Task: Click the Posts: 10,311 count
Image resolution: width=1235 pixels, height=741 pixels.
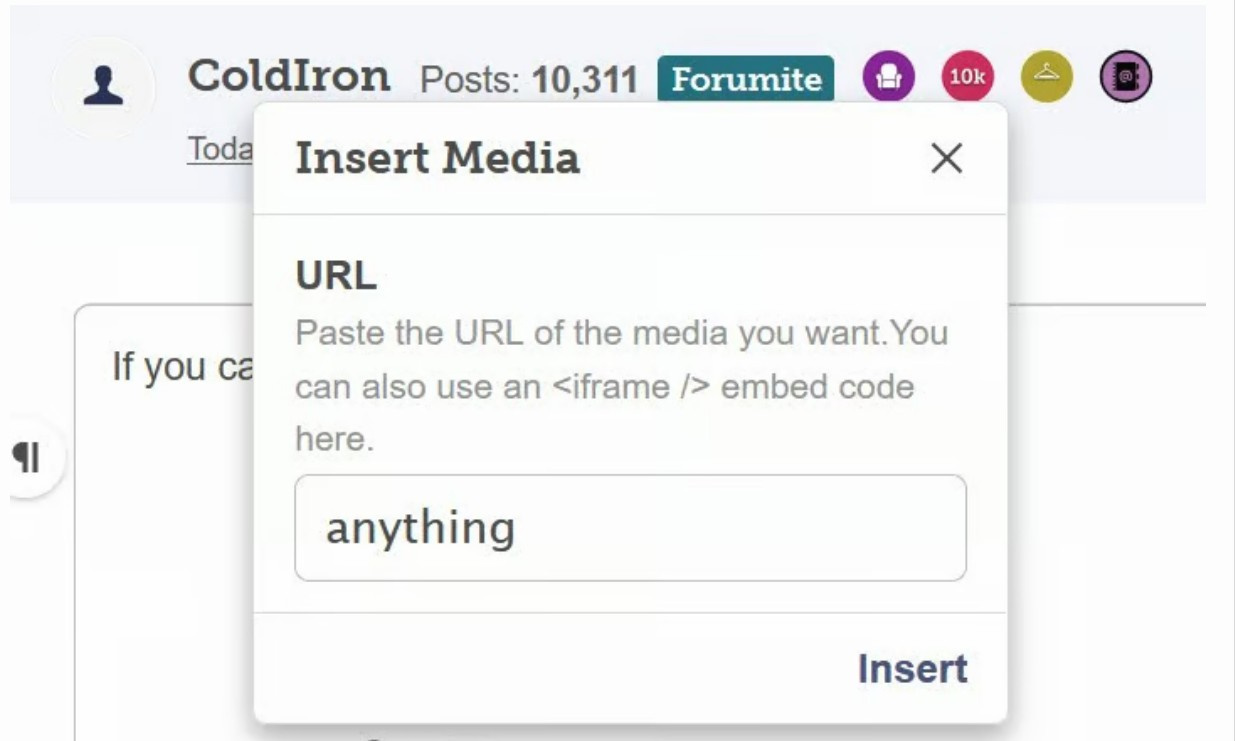Action: click(529, 80)
